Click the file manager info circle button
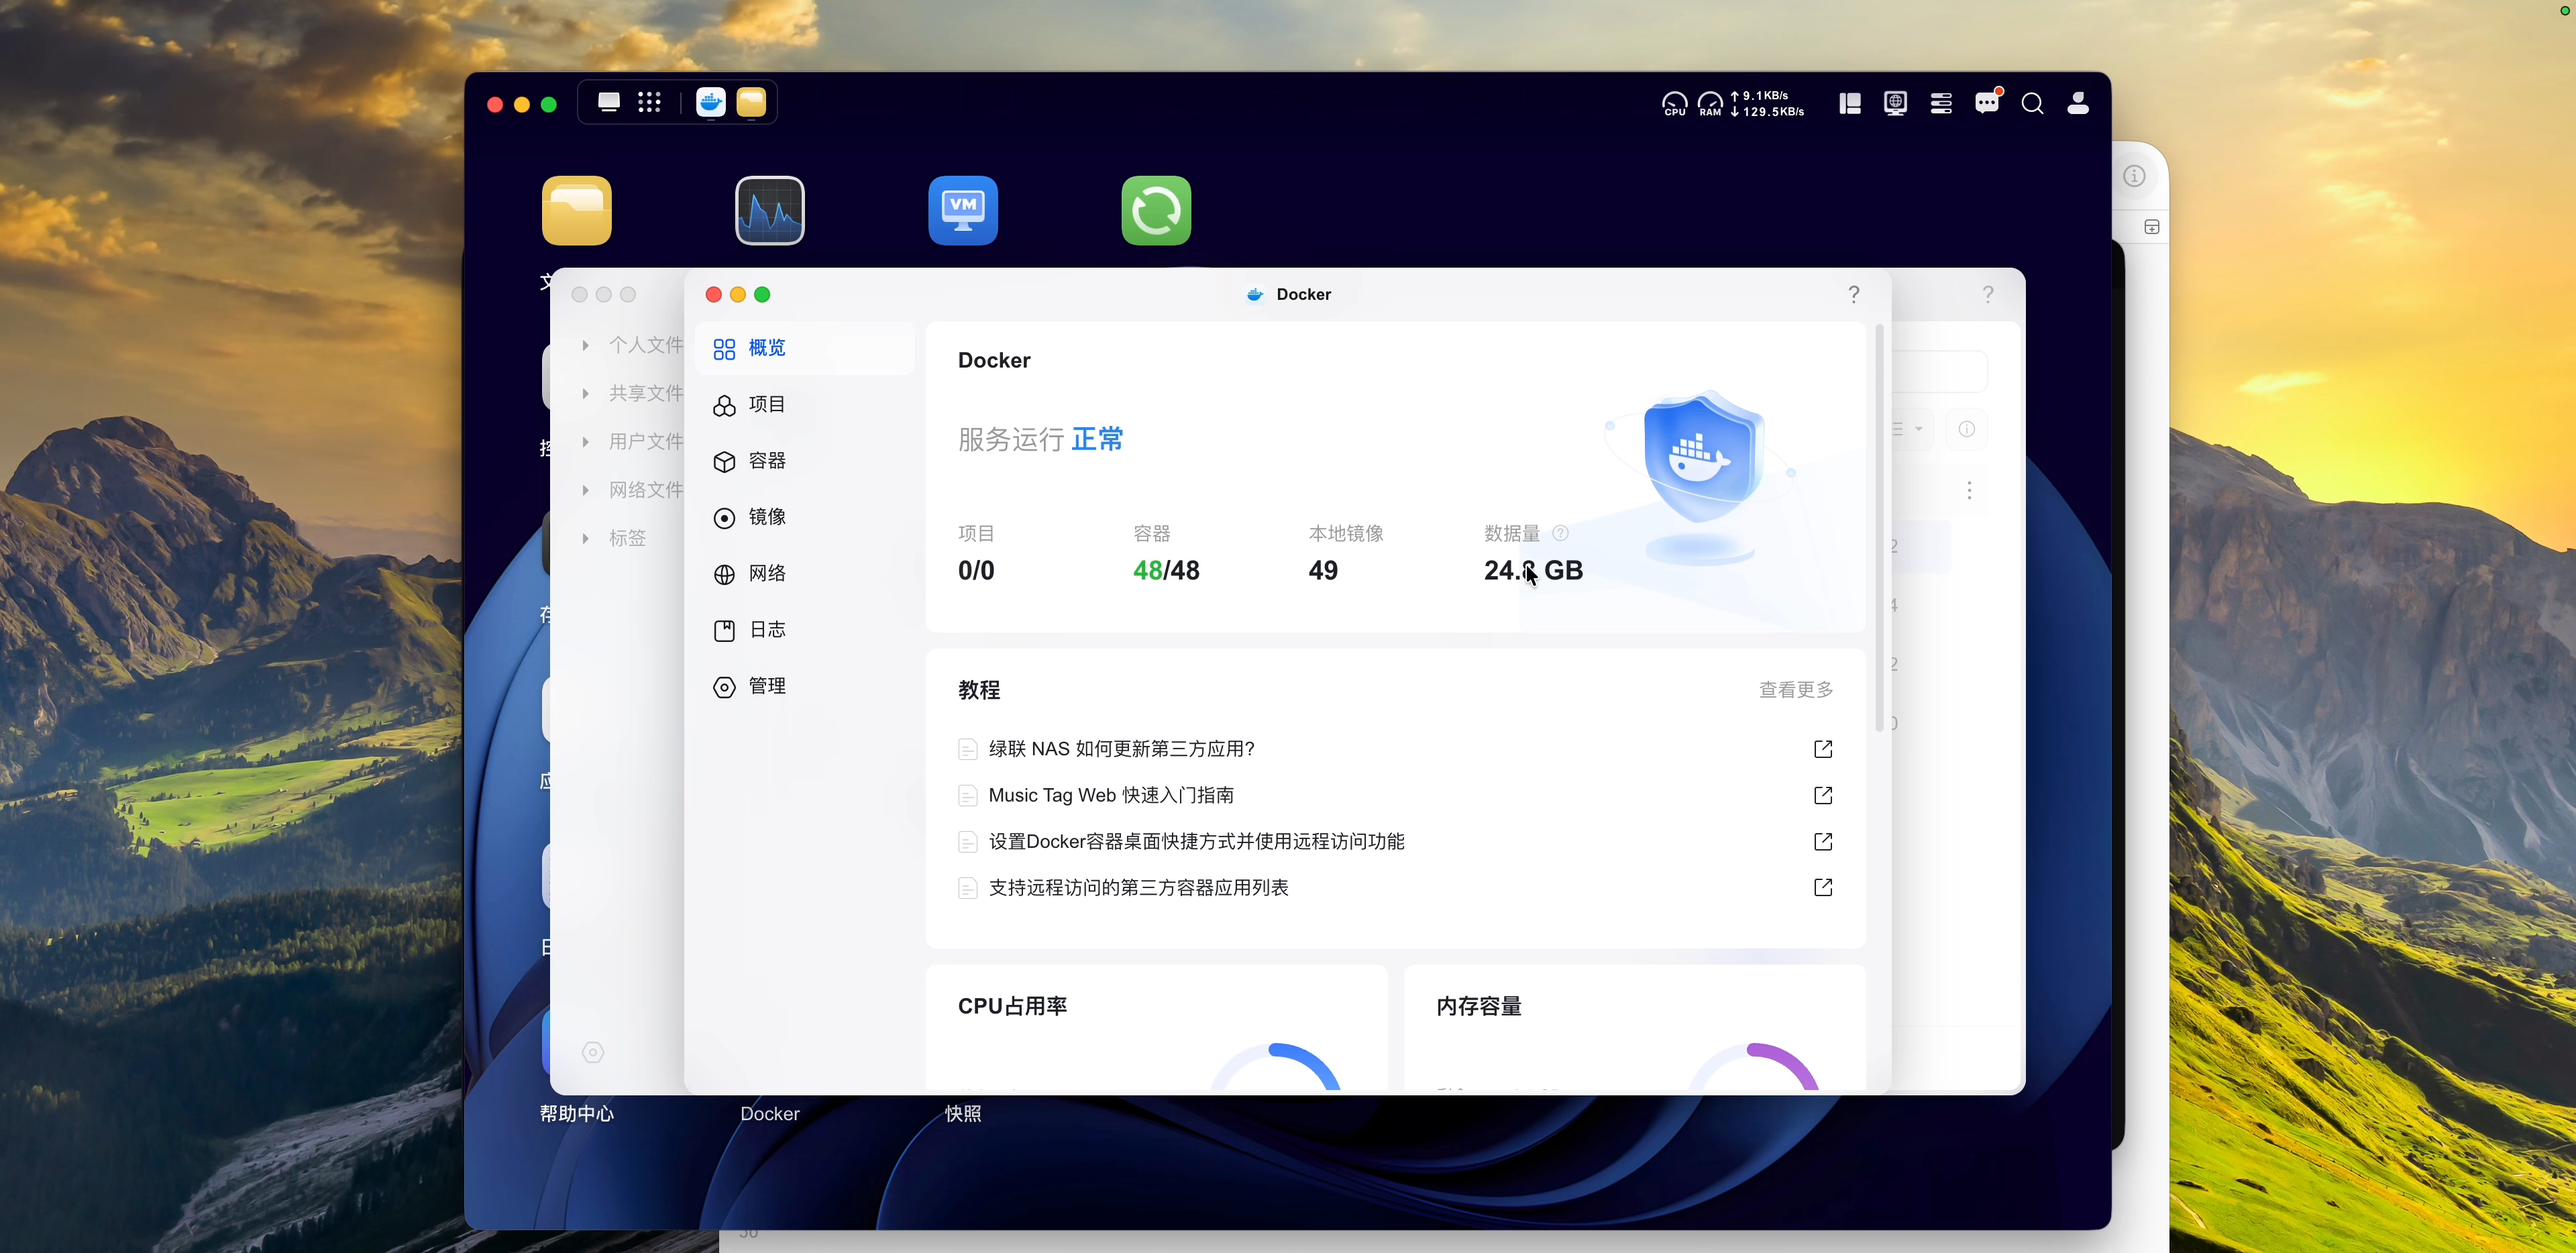Image resolution: width=2576 pixels, height=1253 pixels. point(1967,429)
